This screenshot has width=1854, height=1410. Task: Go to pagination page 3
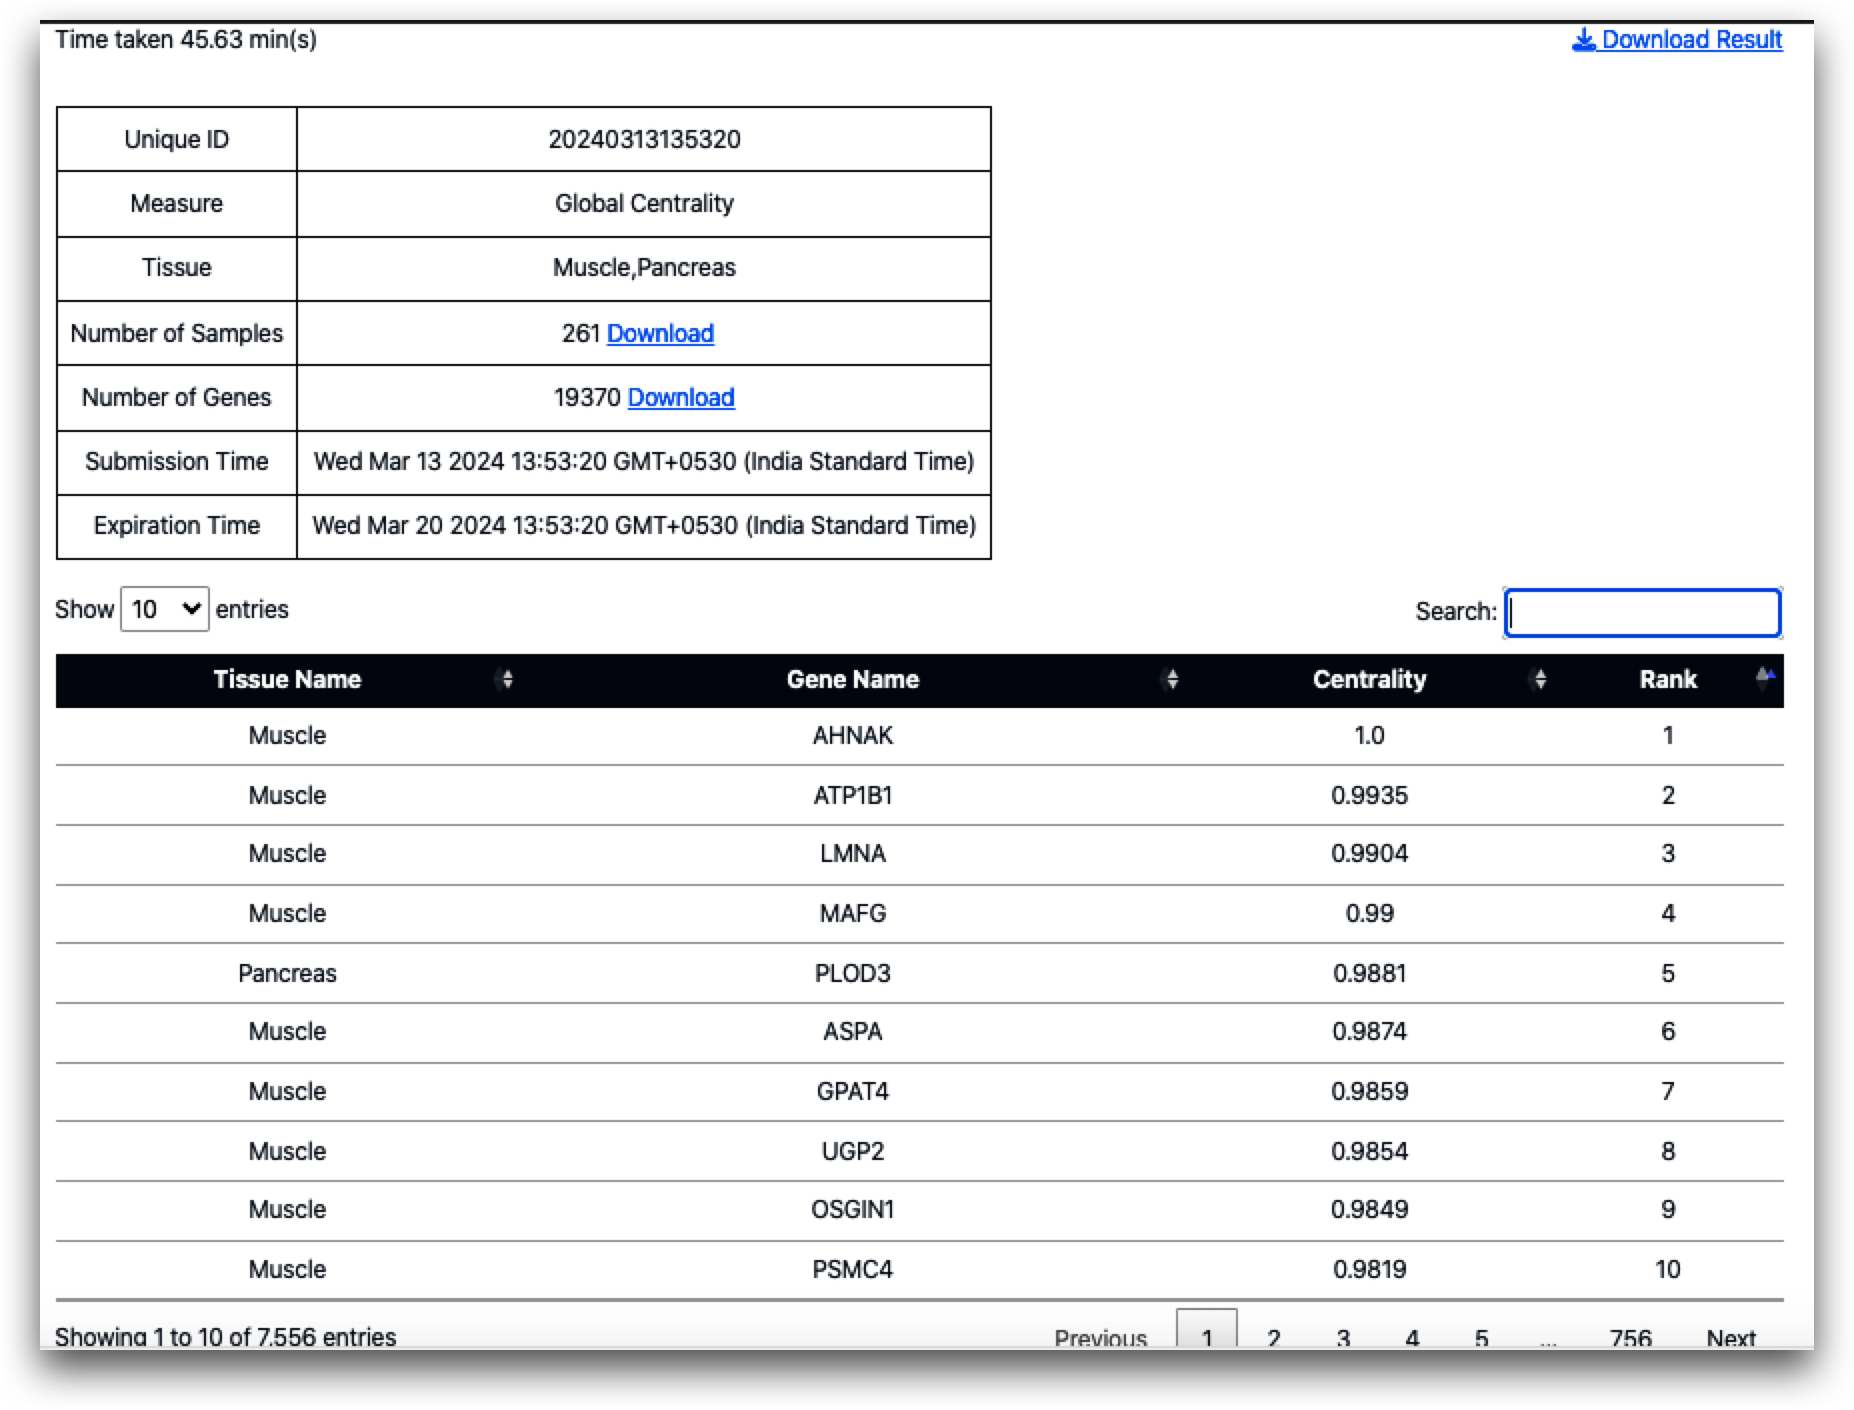pos(1343,1337)
